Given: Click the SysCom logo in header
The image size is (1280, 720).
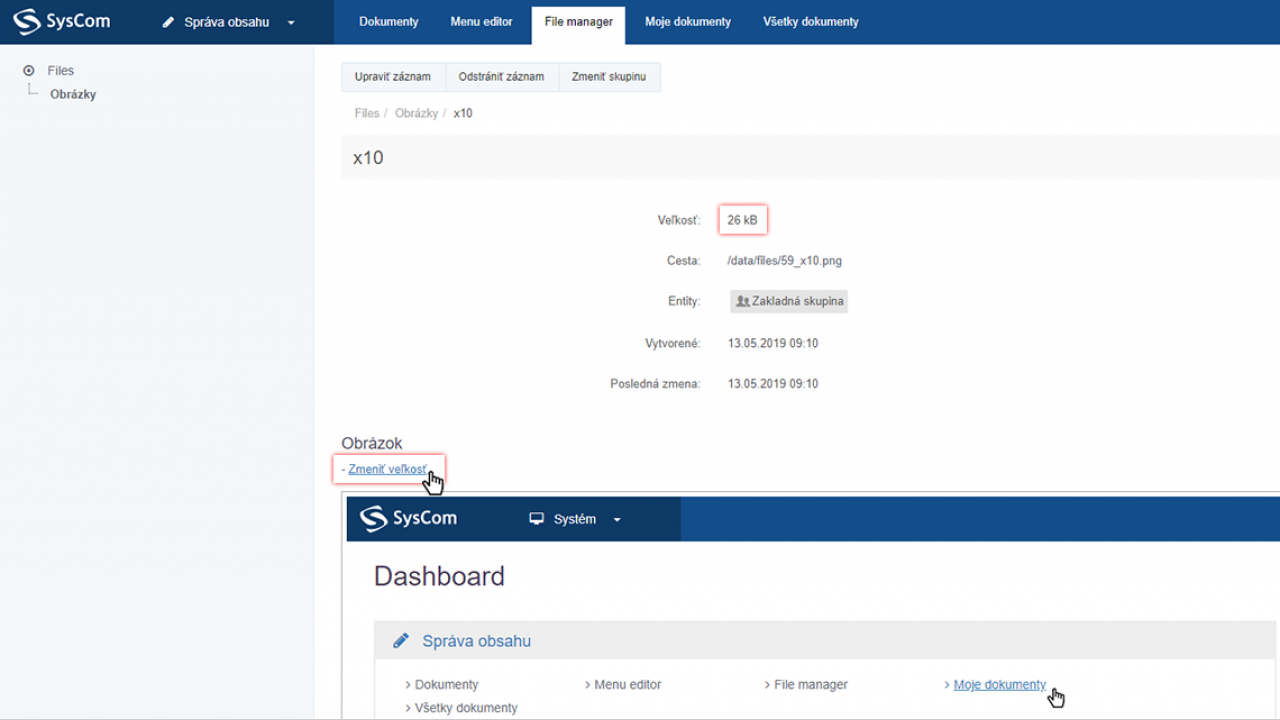Looking at the screenshot, I should [x=62, y=21].
